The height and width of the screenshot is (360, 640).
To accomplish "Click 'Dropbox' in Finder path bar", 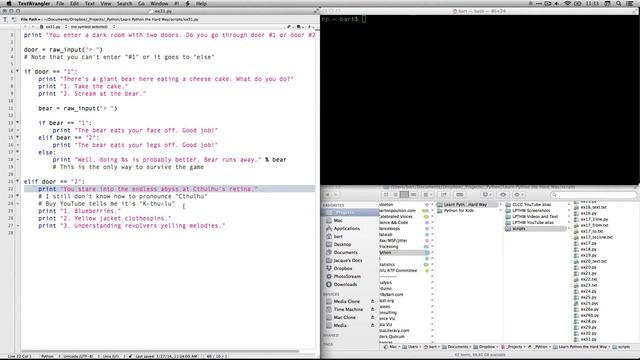I will click(x=483, y=347).
